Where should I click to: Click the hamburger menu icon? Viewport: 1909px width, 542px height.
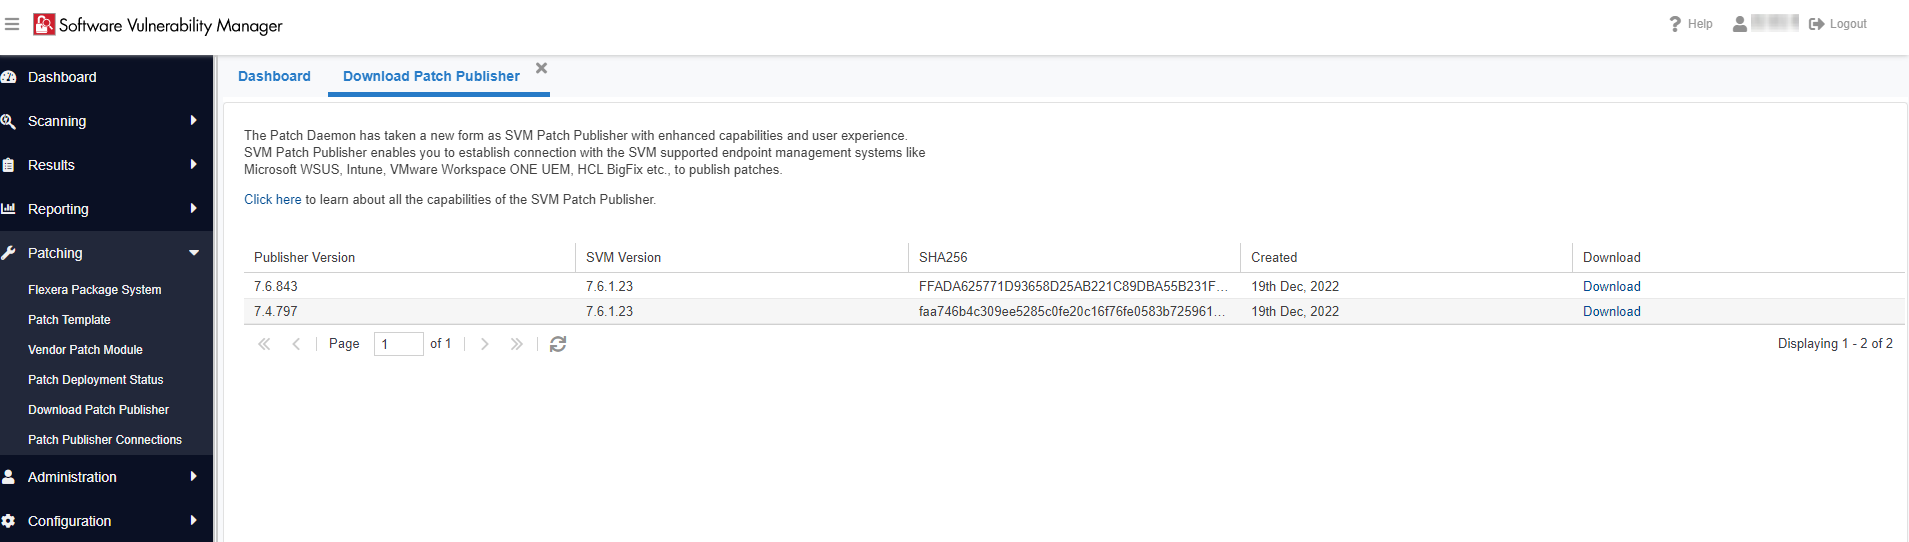[12, 24]
